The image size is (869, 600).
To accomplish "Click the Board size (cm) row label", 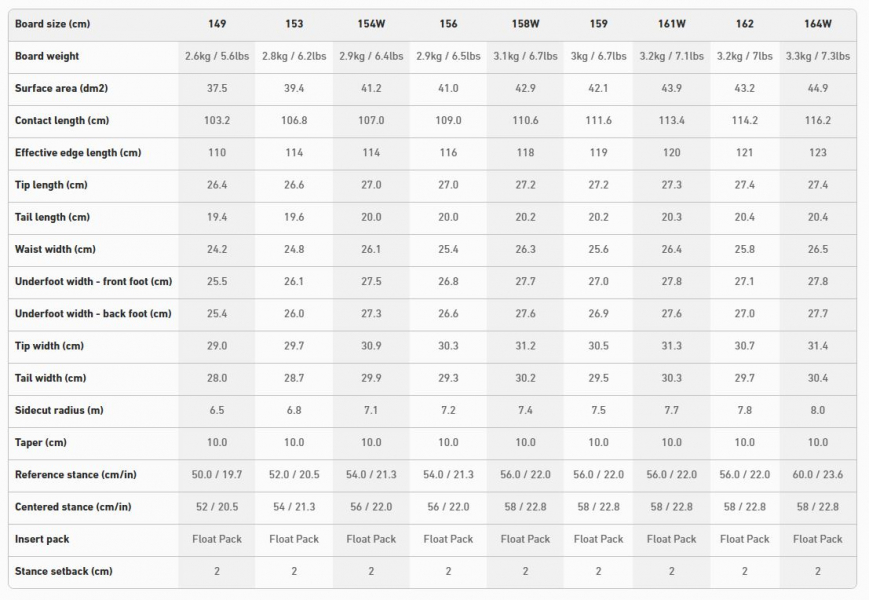I will tap(52, 24).
